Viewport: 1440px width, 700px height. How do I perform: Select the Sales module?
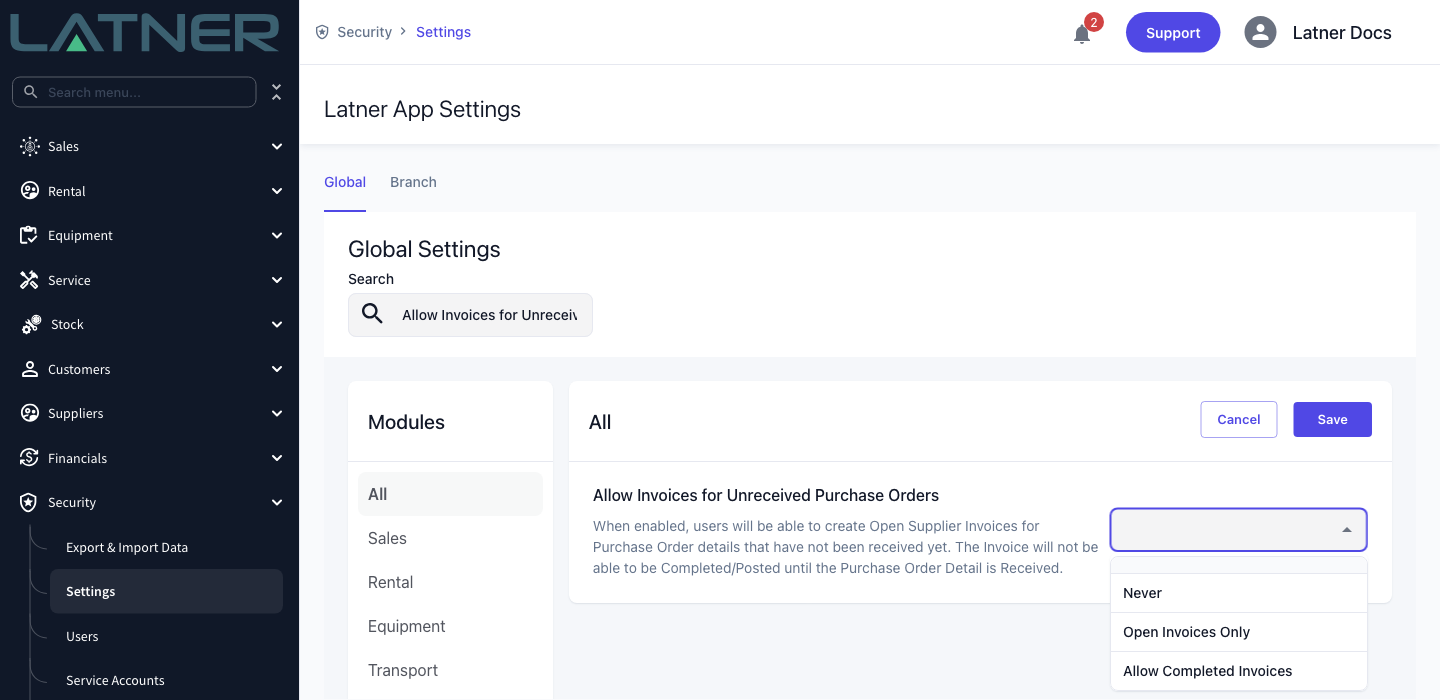click(x=450, y=538)
